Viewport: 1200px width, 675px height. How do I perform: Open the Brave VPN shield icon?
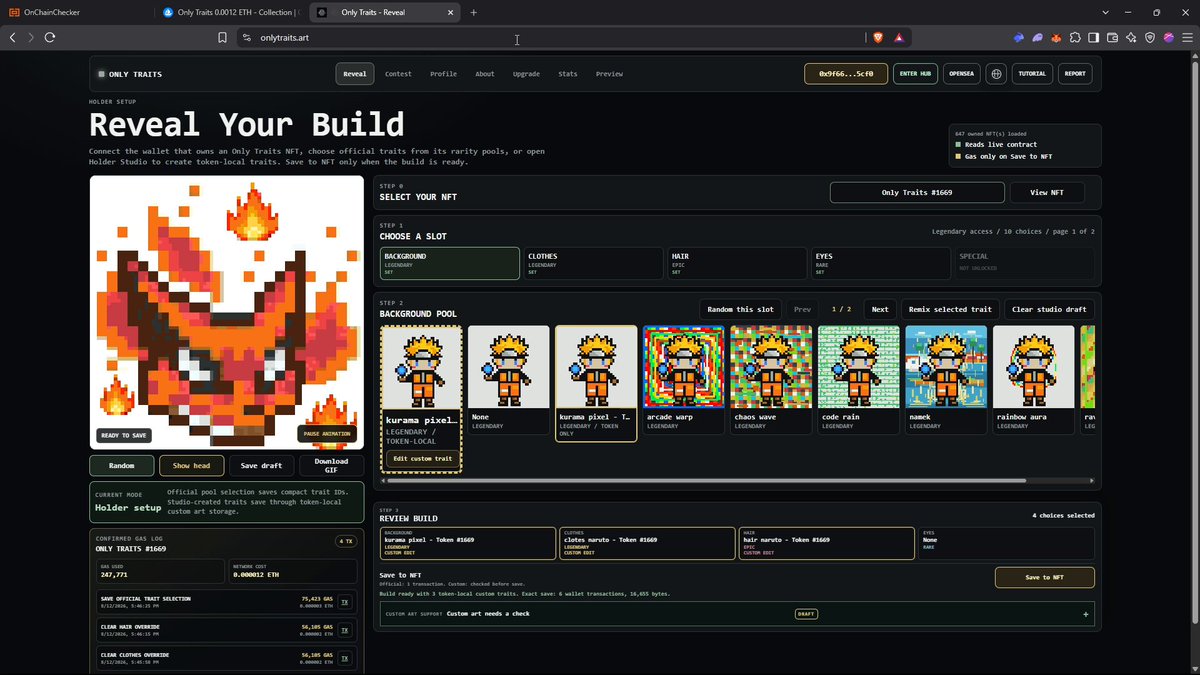coord(1150,37)
